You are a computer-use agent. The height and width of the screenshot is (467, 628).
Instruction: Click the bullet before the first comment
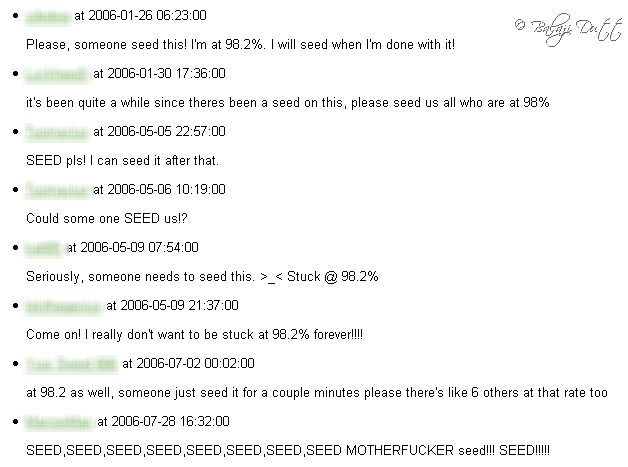16,16
